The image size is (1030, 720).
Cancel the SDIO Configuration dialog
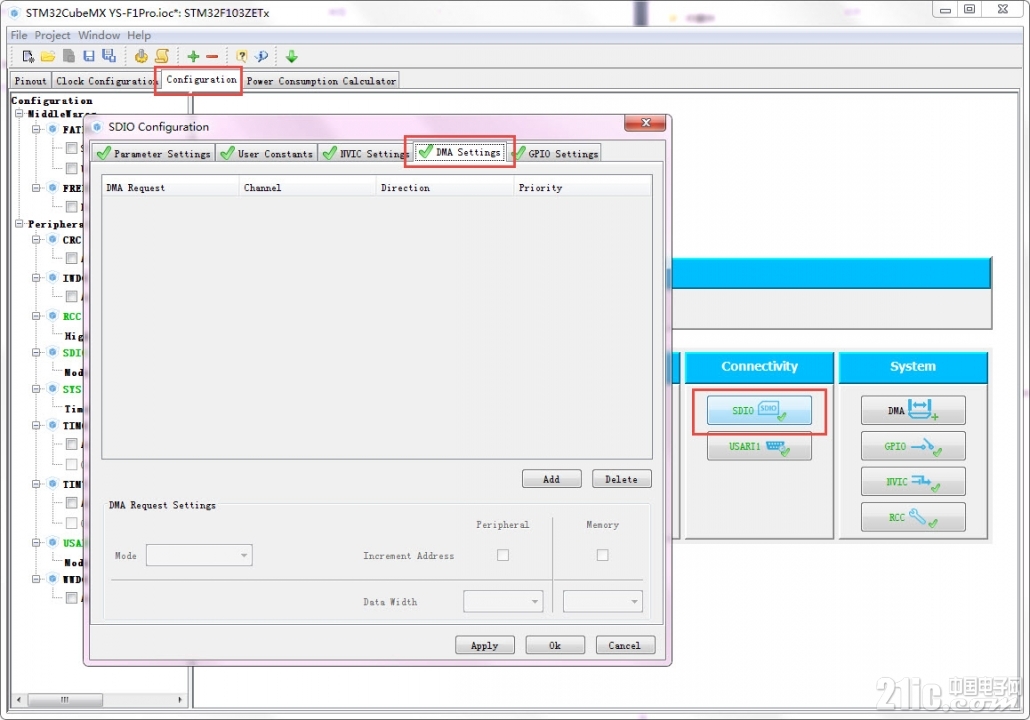[625, 645]
